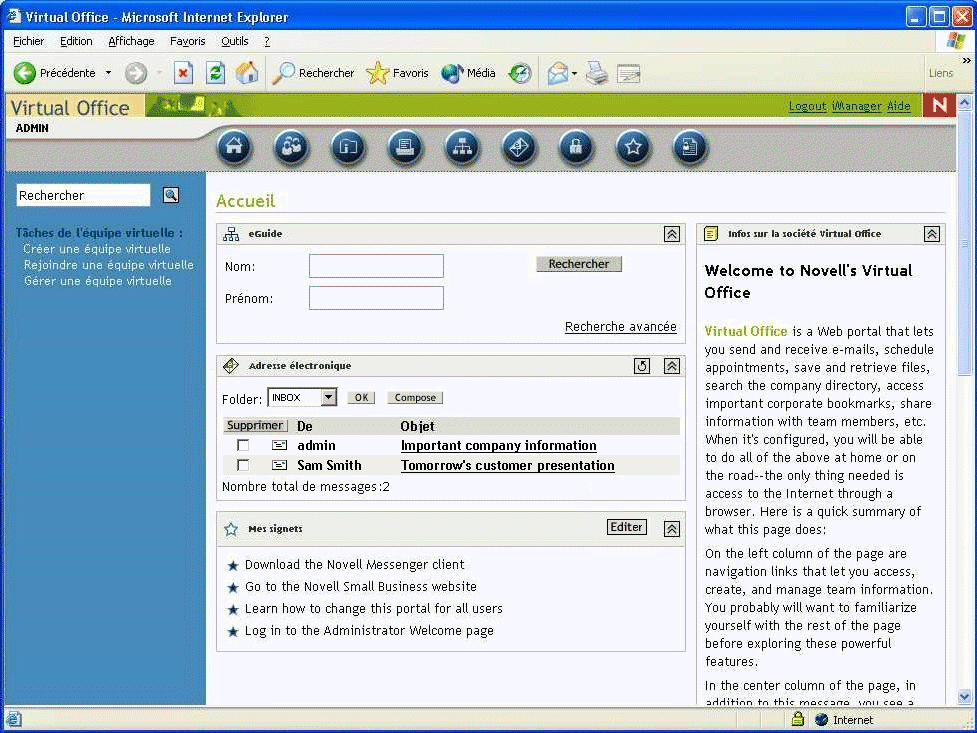Open the Aide link
977x733 pixels.
click(898, 106)
